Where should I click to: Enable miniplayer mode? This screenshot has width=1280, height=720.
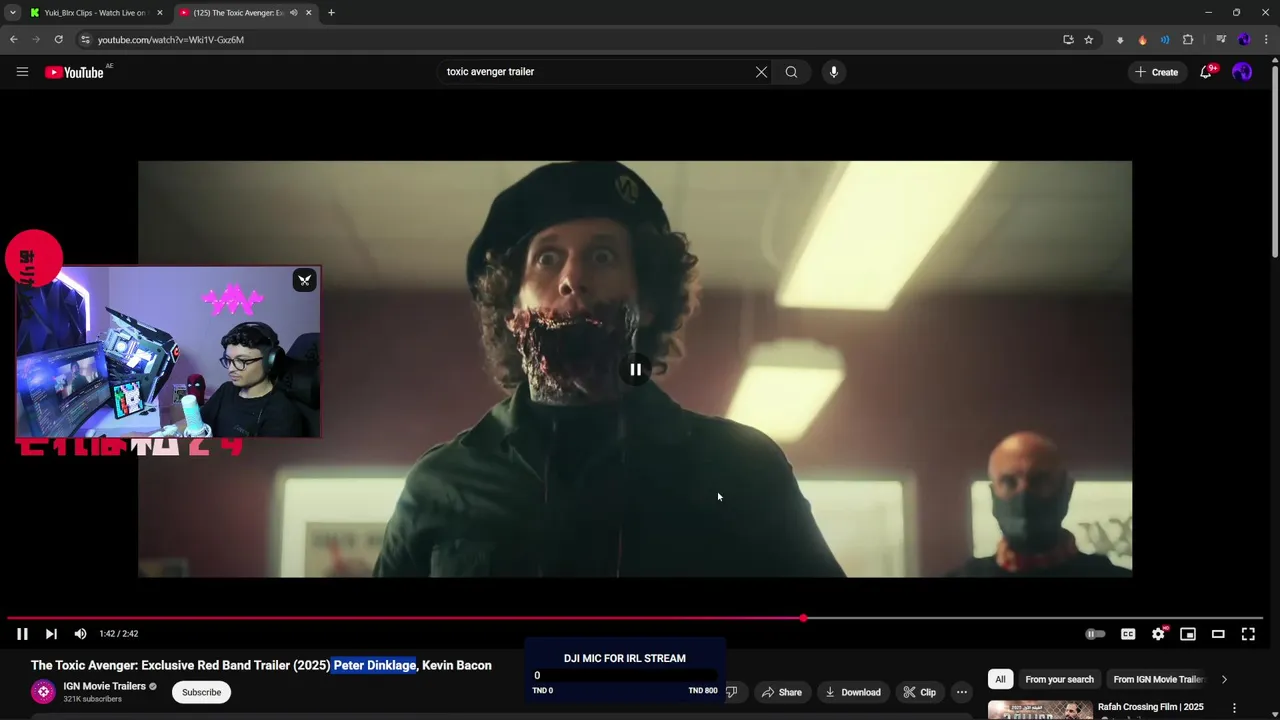[x=1188, y=634]
